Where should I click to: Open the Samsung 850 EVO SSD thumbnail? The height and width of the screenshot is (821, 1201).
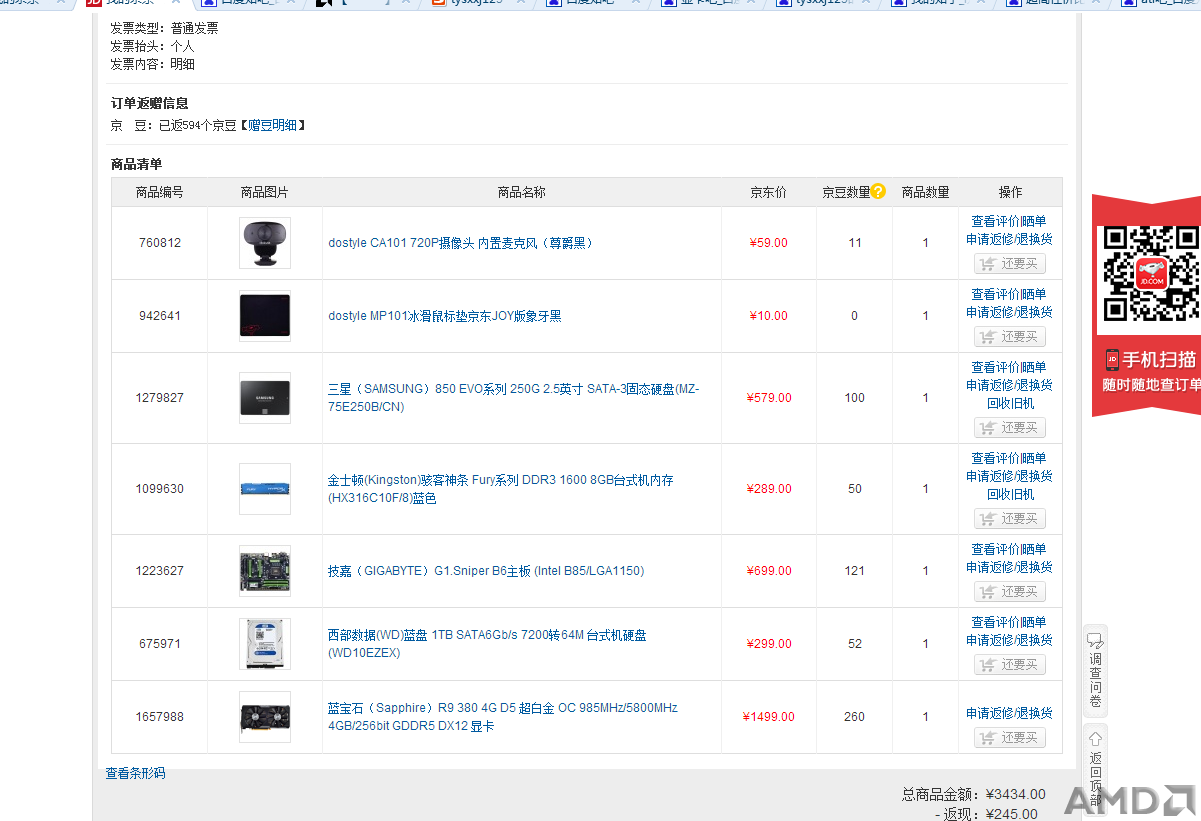(265, 398)
